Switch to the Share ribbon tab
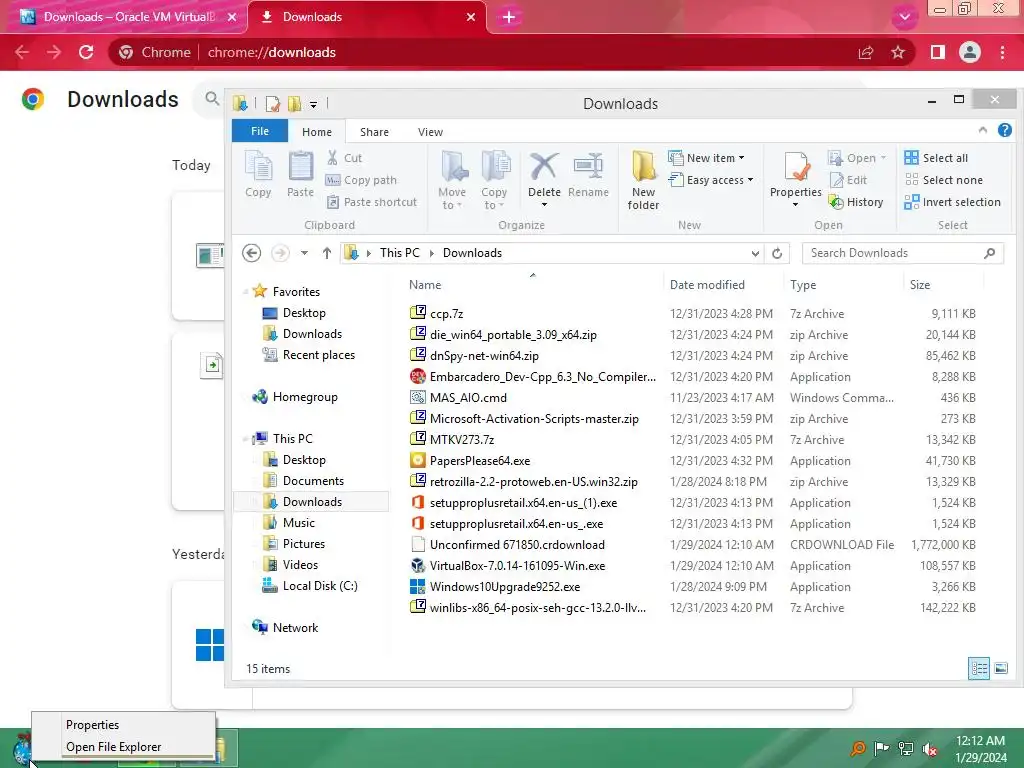 tap(374, 131)
